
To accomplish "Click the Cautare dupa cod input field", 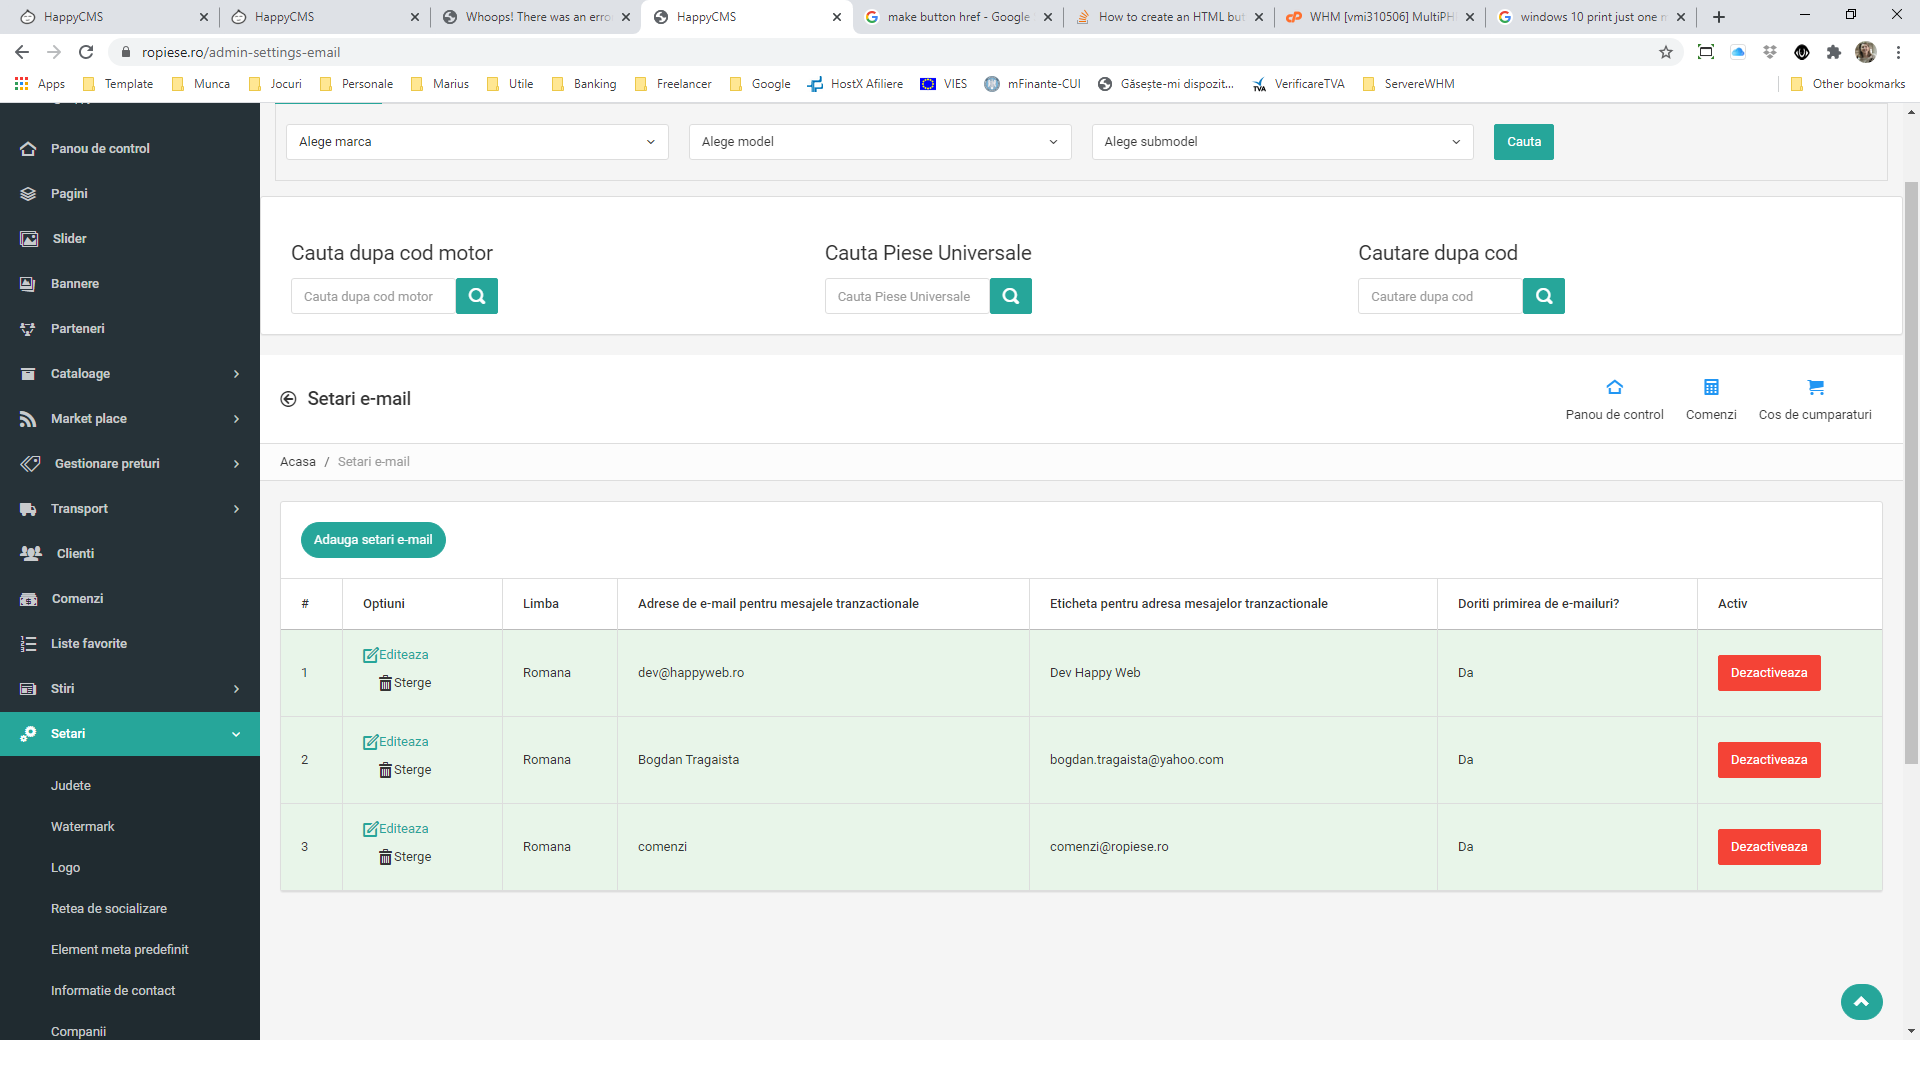I will 1441,296.
